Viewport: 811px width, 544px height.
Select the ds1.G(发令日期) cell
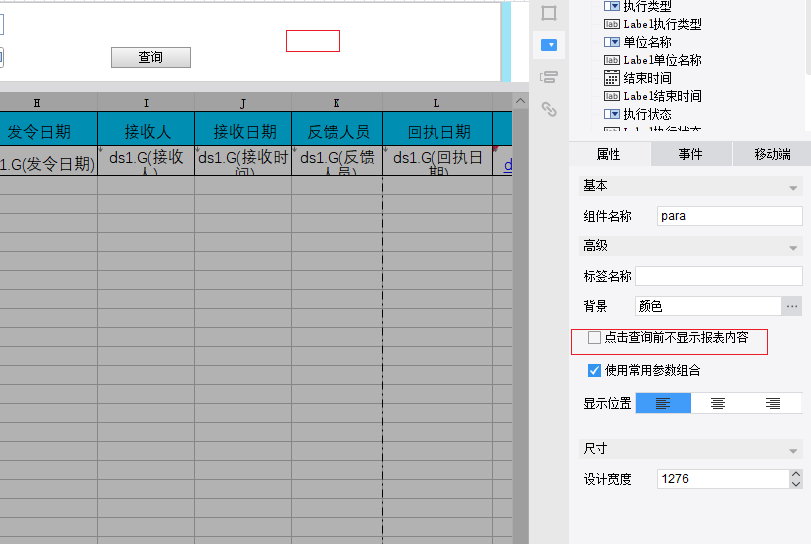pos(48,161)
